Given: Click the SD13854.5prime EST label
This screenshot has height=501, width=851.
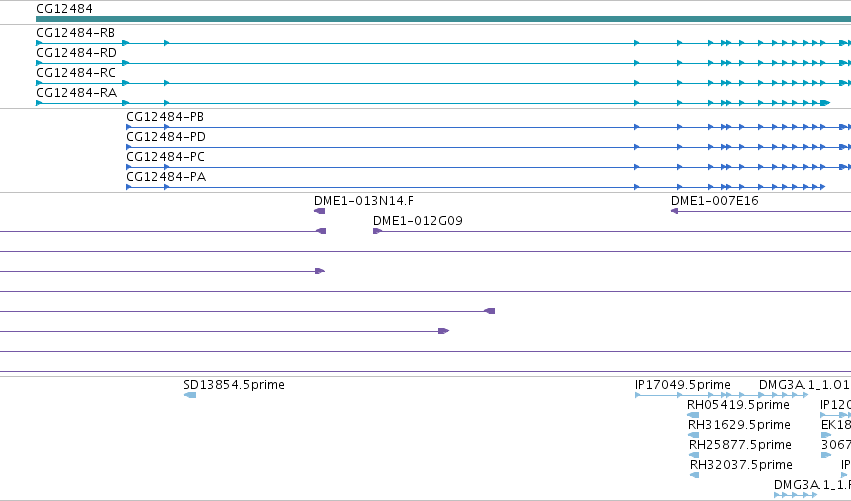Looking at the screenshot, I should (x=234, y=385).
